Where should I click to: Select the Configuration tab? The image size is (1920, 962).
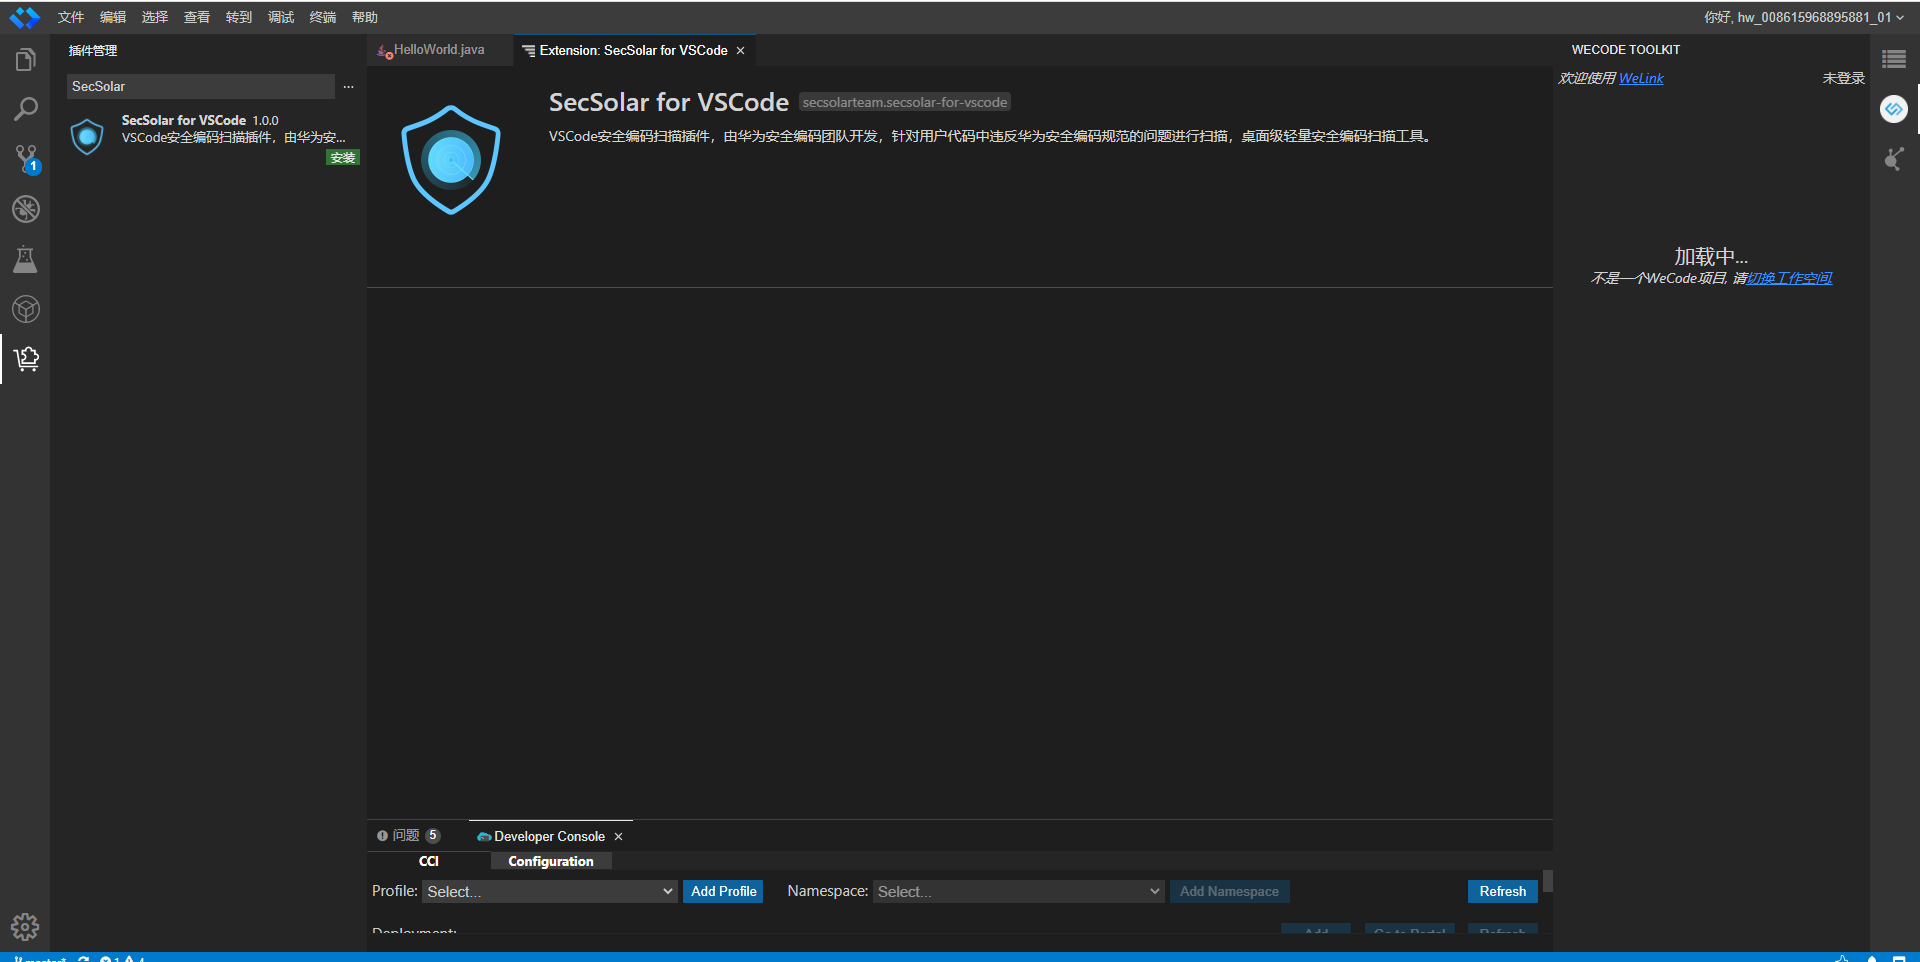[x=550, y=861]
